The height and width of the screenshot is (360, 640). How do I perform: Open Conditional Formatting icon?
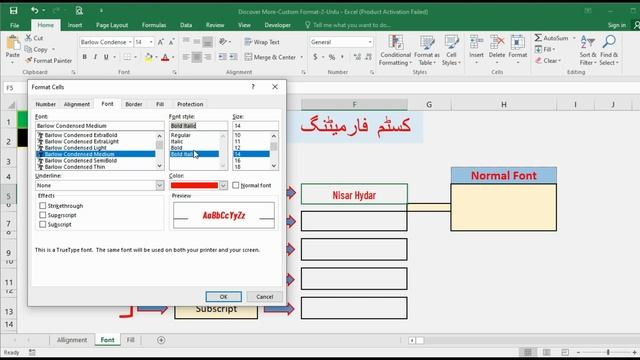click(395, 43)
